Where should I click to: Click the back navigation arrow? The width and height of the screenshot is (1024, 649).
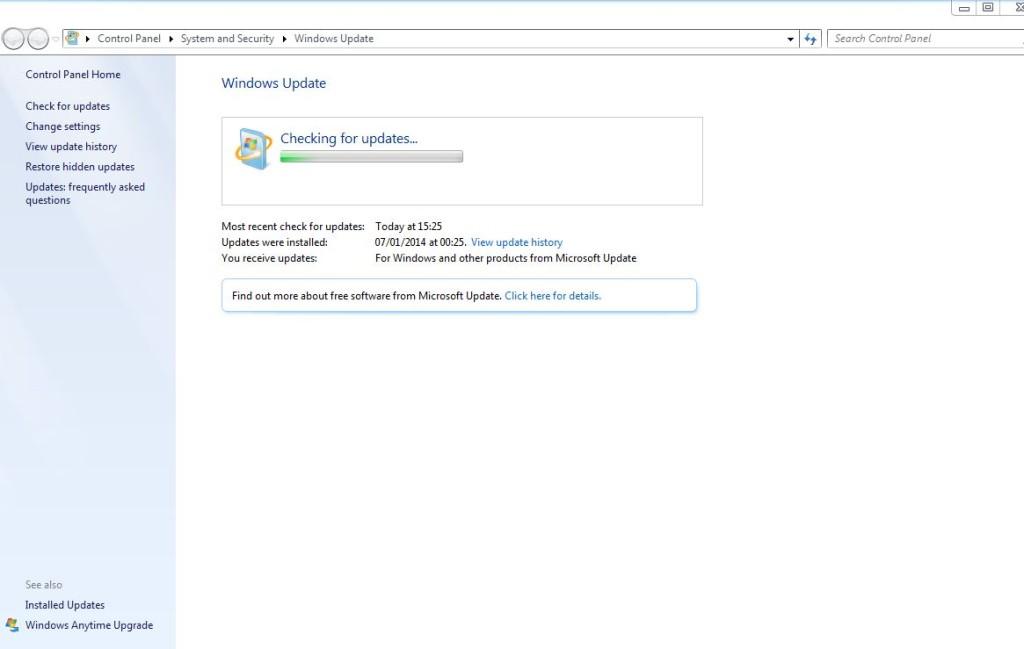[12, 38]
